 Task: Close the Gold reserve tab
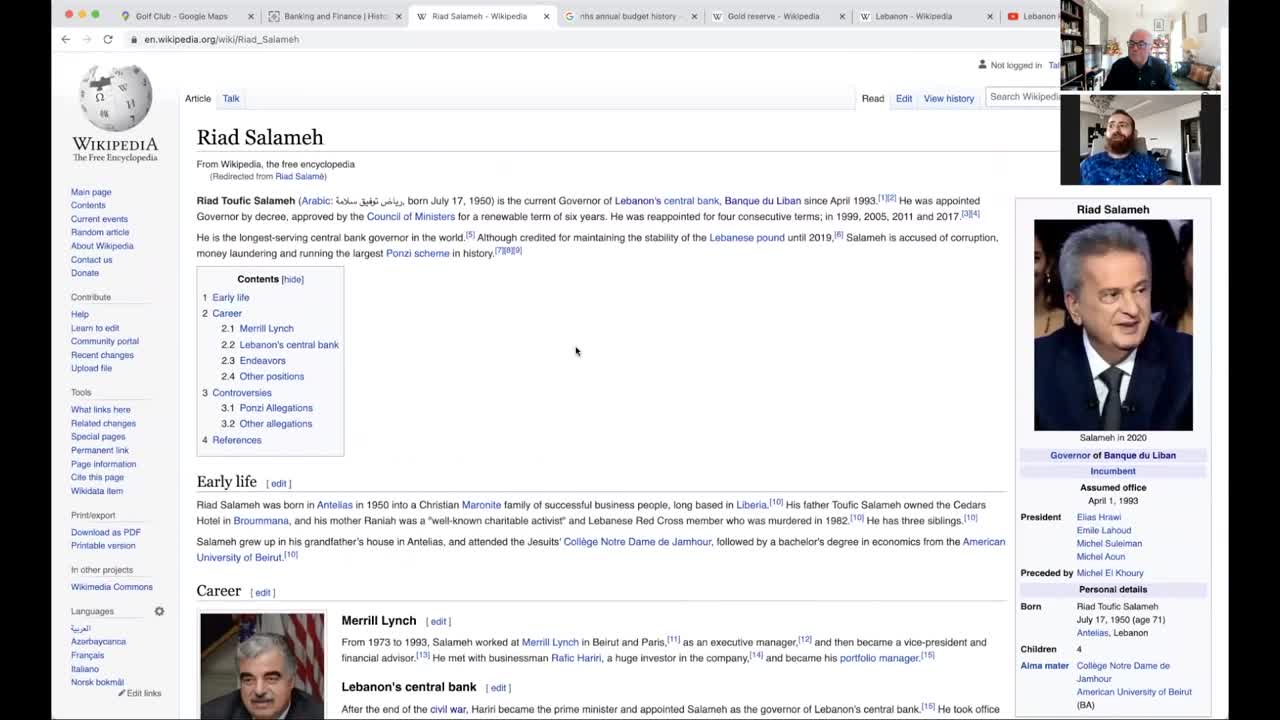[842, 16]
